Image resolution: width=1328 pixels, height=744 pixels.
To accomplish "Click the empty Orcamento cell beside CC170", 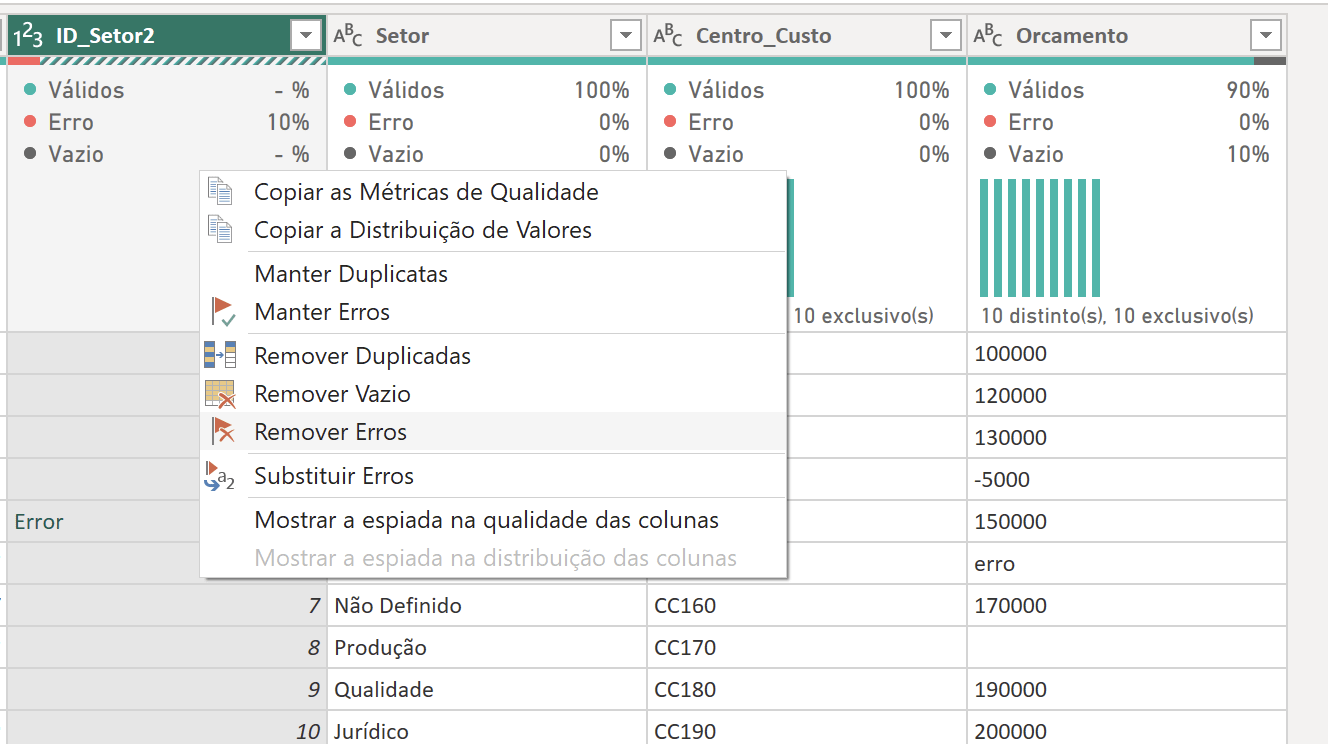I will [1127, 648].
